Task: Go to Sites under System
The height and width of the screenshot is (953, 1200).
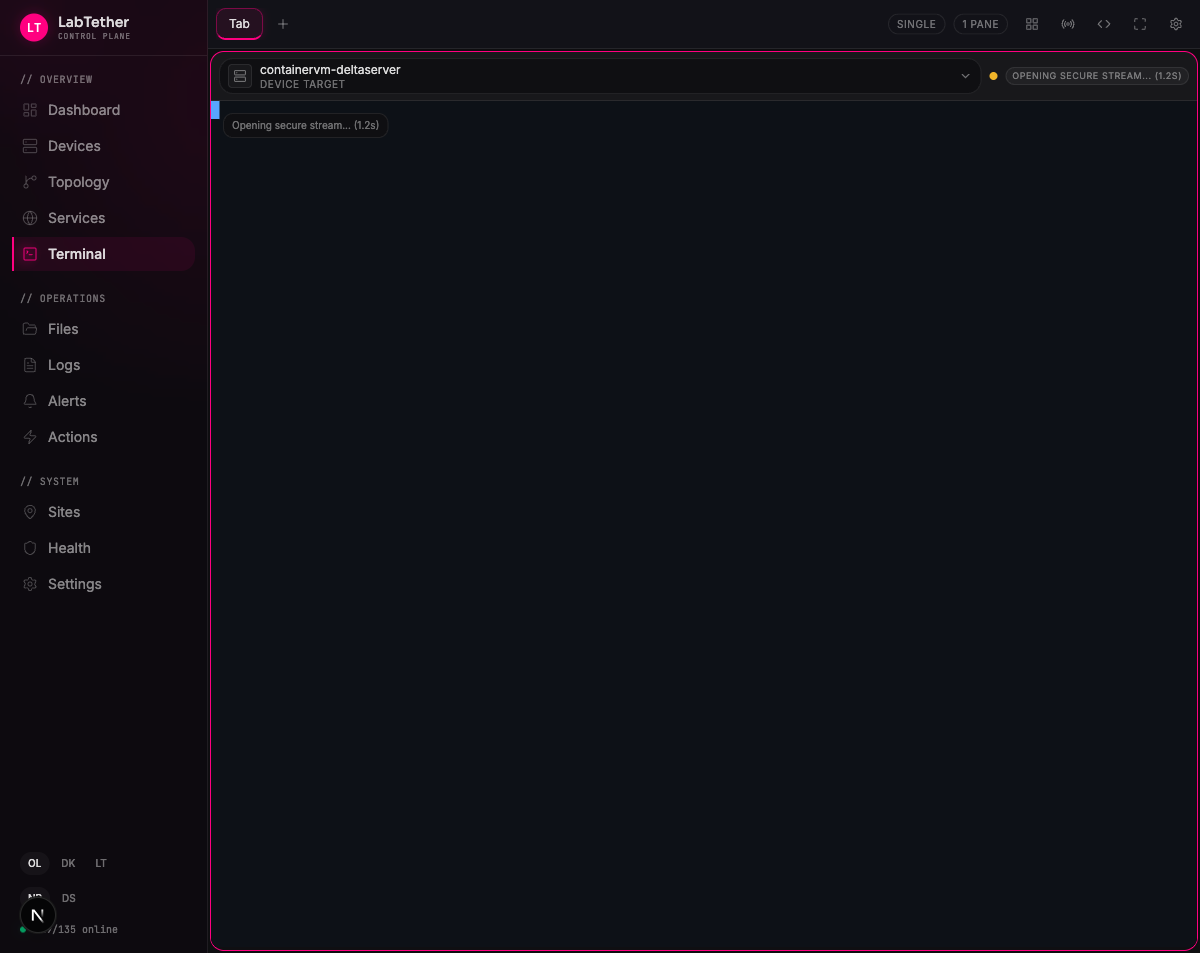Action: pyautogui.click(x=103, y=512)
